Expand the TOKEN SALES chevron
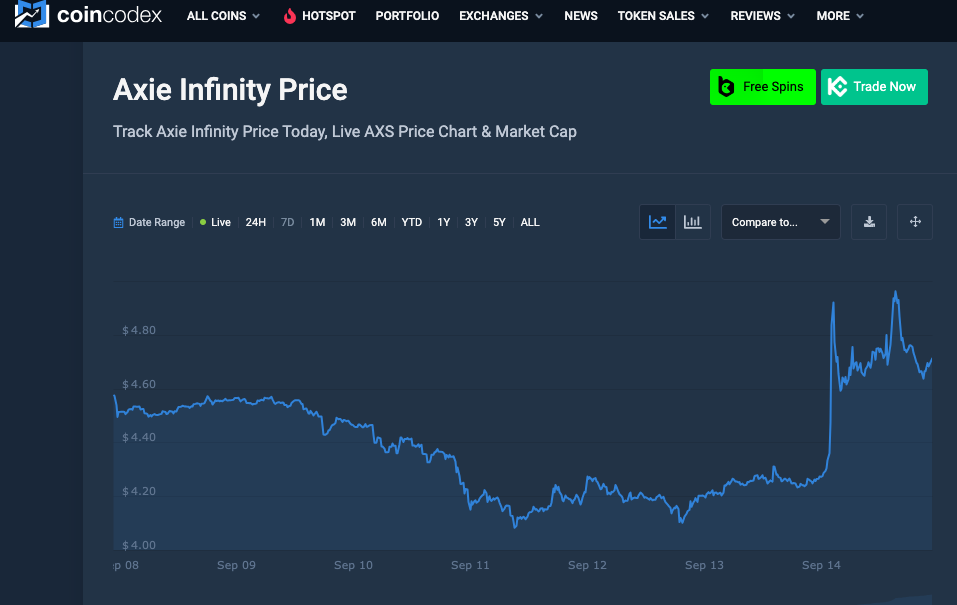 [x=705, y=16]
